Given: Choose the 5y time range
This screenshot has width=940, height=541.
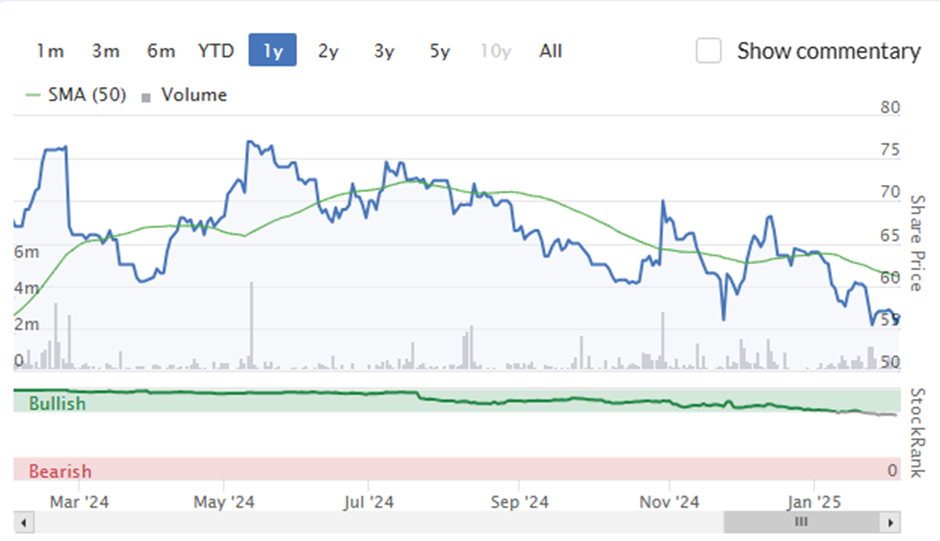Looking at the screenshot, I should tap(439, 51).
